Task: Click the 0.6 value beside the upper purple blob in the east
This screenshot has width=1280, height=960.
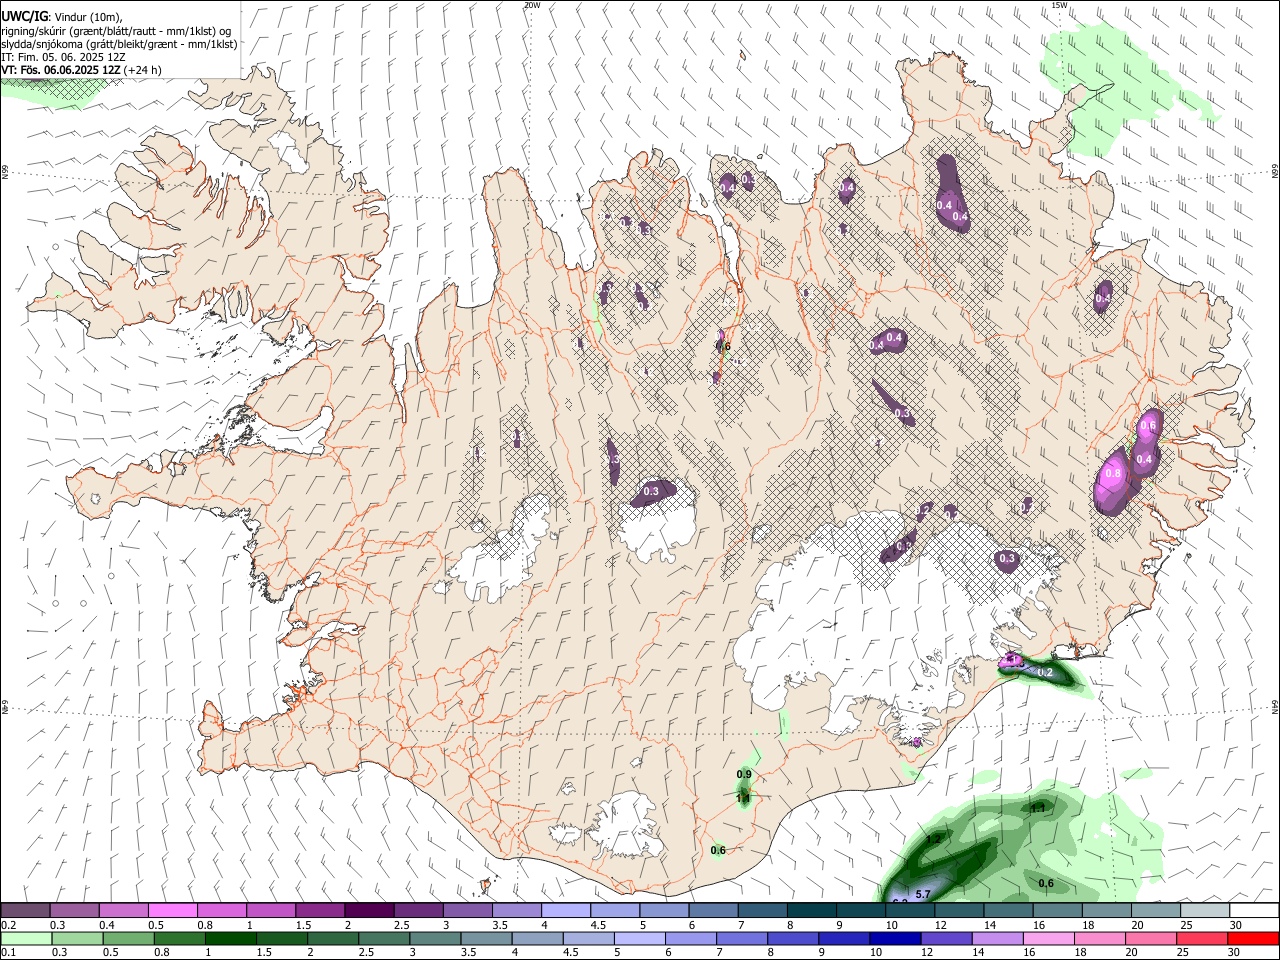Action: (1148, 425)
